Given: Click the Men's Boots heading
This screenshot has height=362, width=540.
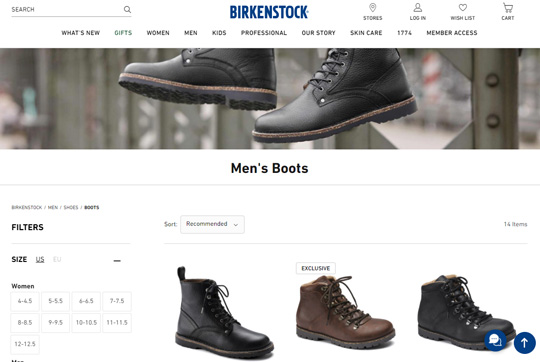Looking at the screenshot, I should [270, 168].
